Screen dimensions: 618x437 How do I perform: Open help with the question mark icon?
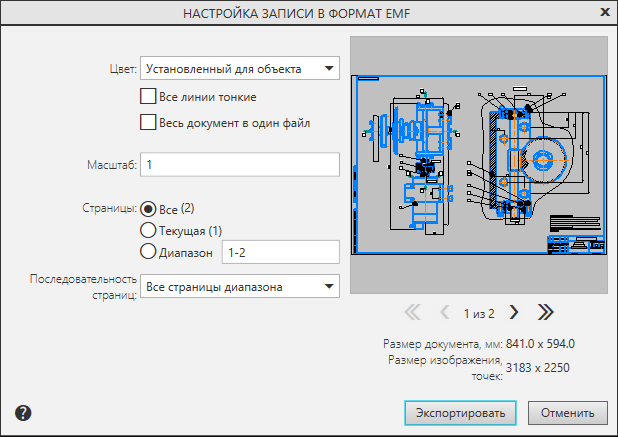click(x=23, y=412)
